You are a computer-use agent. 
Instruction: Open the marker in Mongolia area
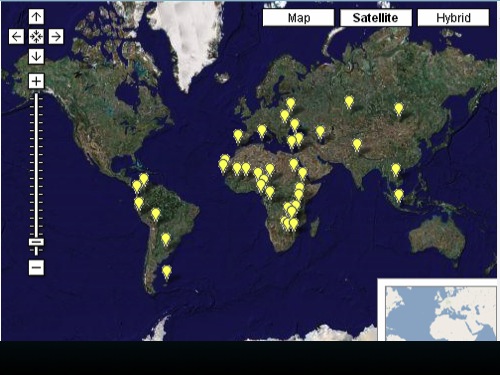[399, 109]
